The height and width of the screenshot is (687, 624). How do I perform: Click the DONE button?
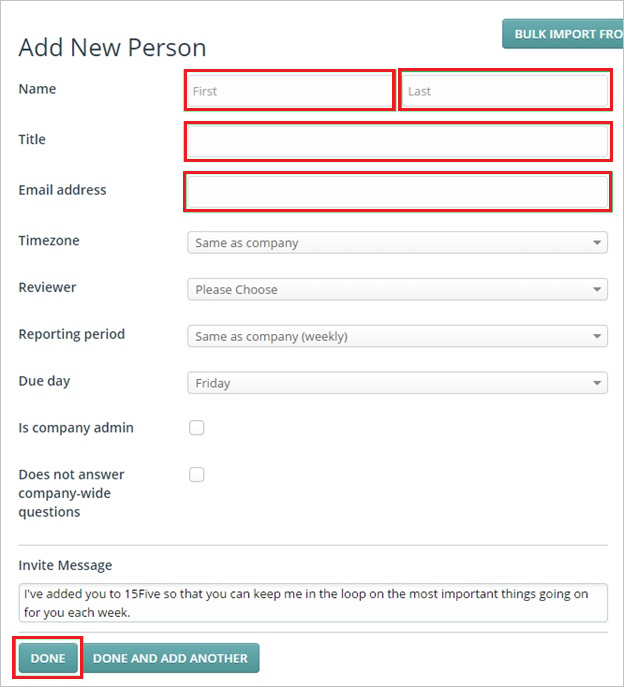pyautogui.click(x=48, y=658)
